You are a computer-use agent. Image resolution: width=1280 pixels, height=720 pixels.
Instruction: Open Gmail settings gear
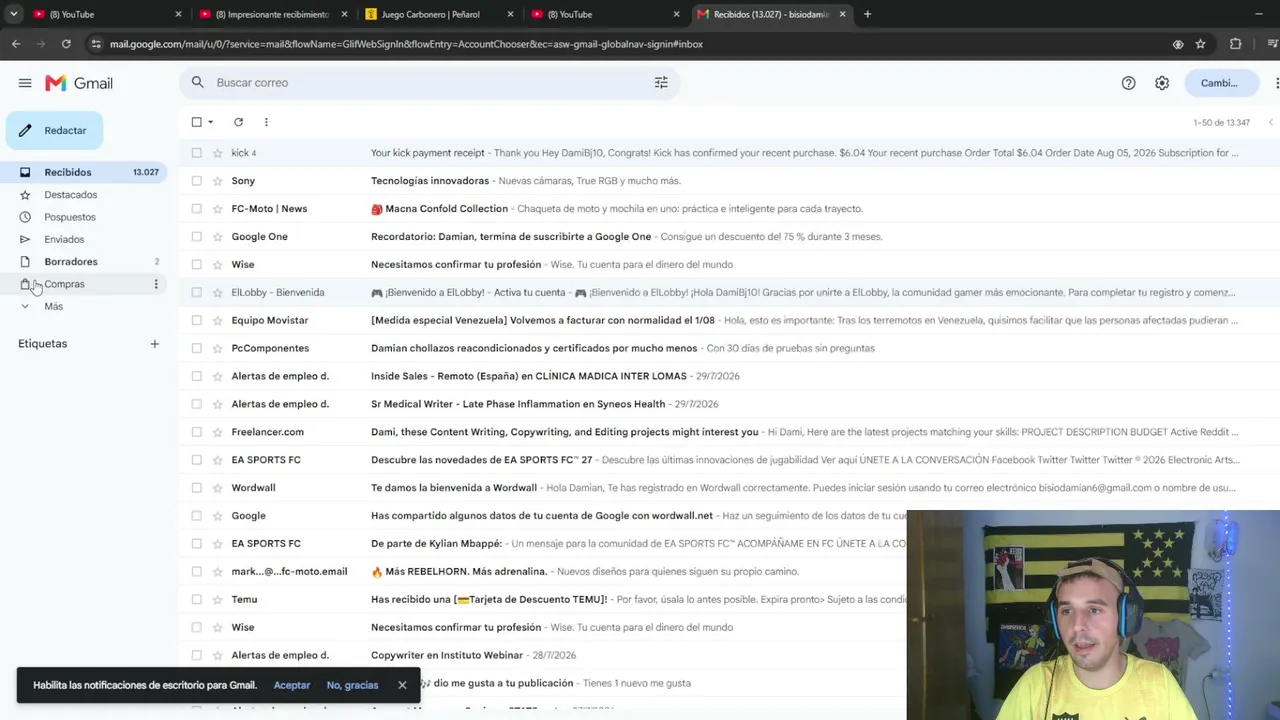pyautogui.click(x=1162, y=83)
